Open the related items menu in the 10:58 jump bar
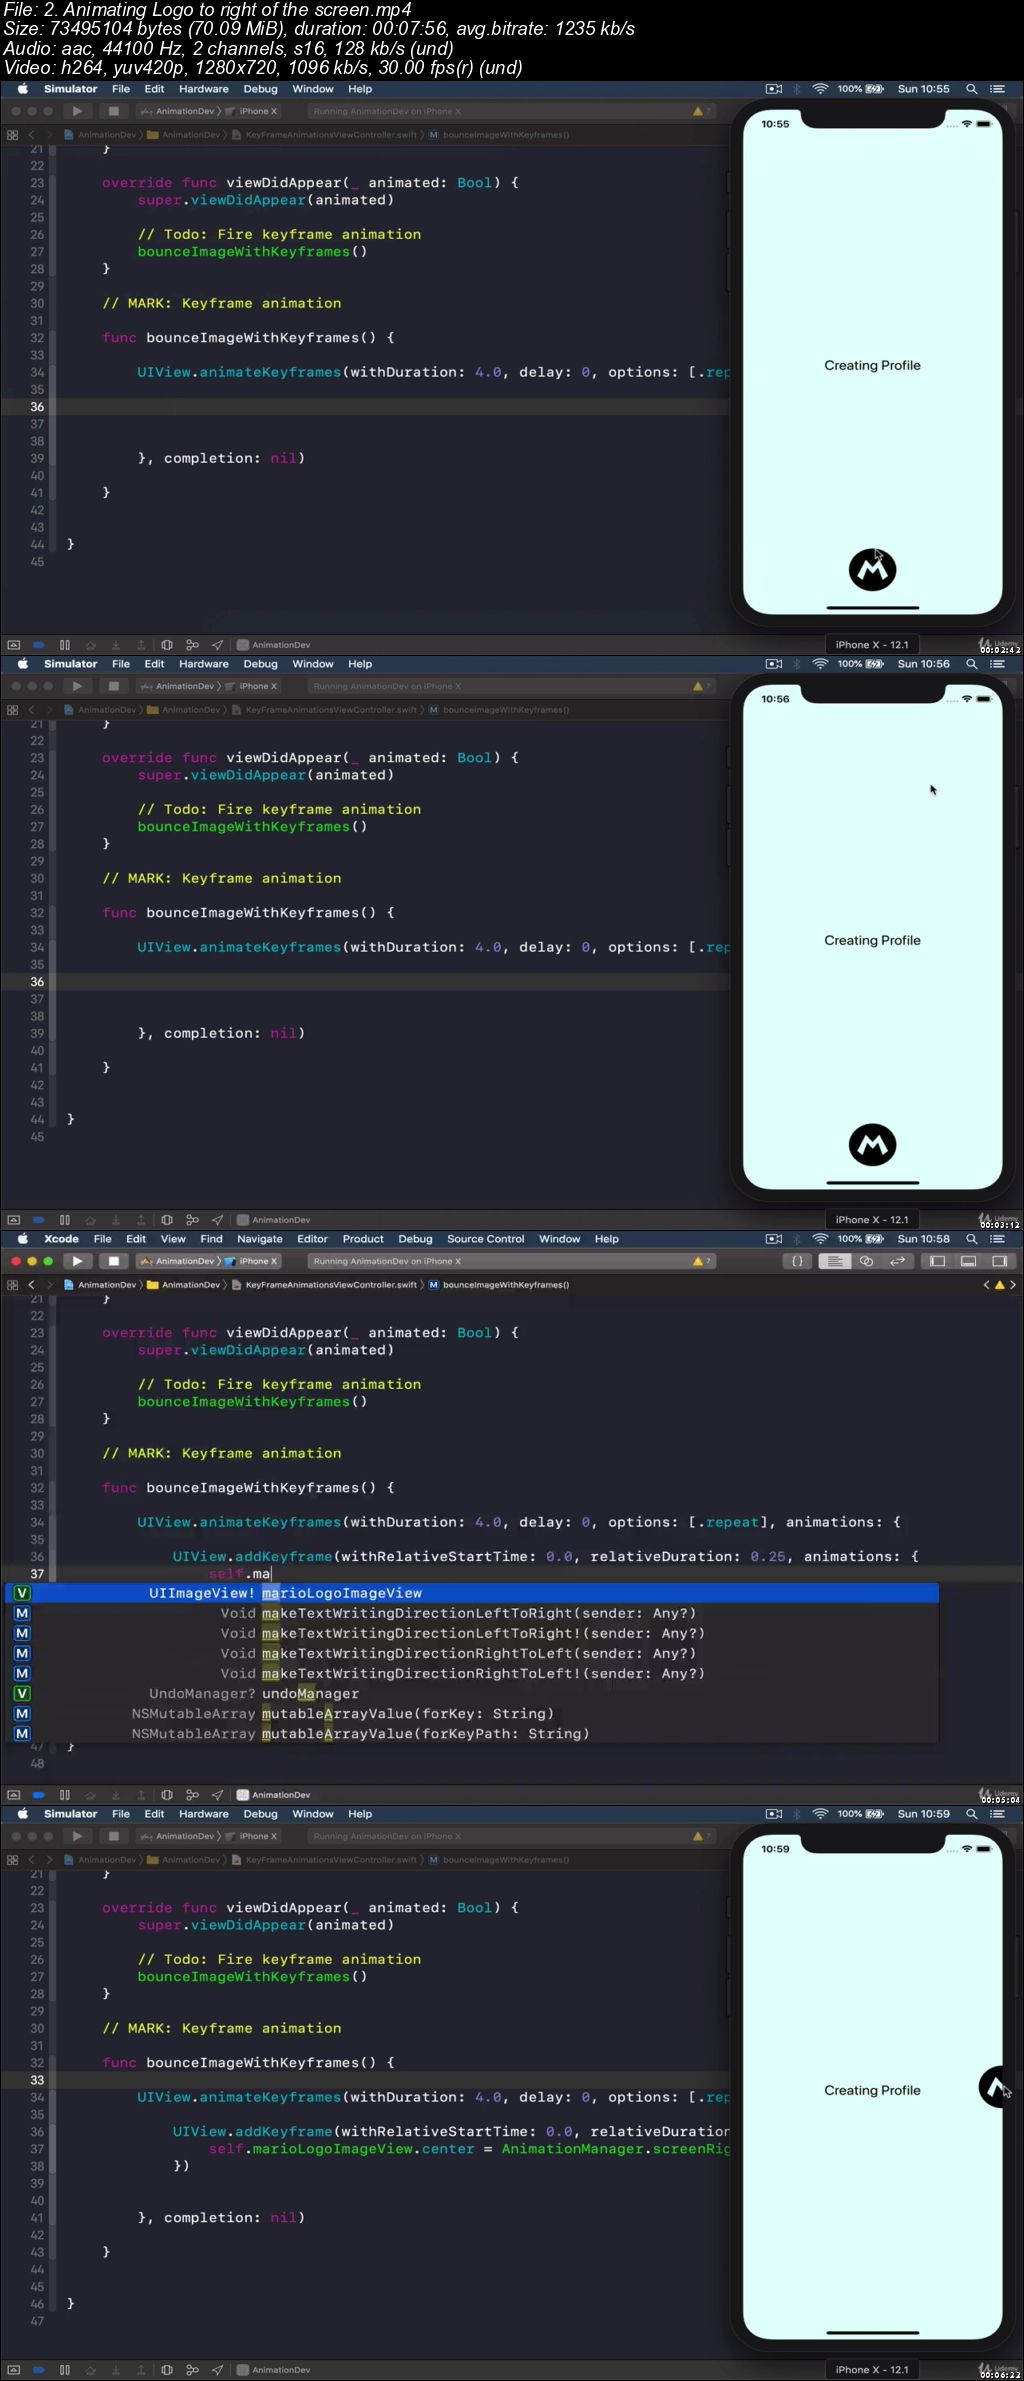The height and width of the screenshot is (2381, 1024). click(12, 1285)
